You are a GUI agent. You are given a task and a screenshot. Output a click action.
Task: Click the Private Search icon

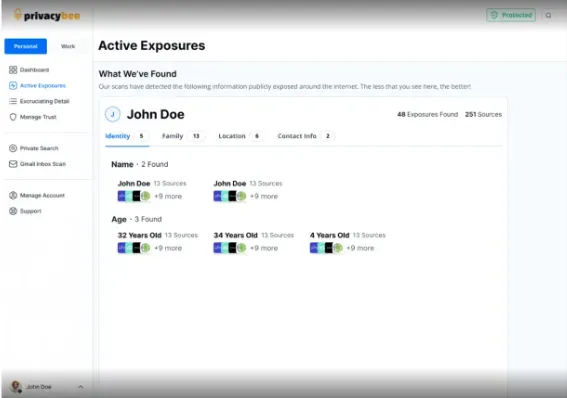click(x=13, y=148)
